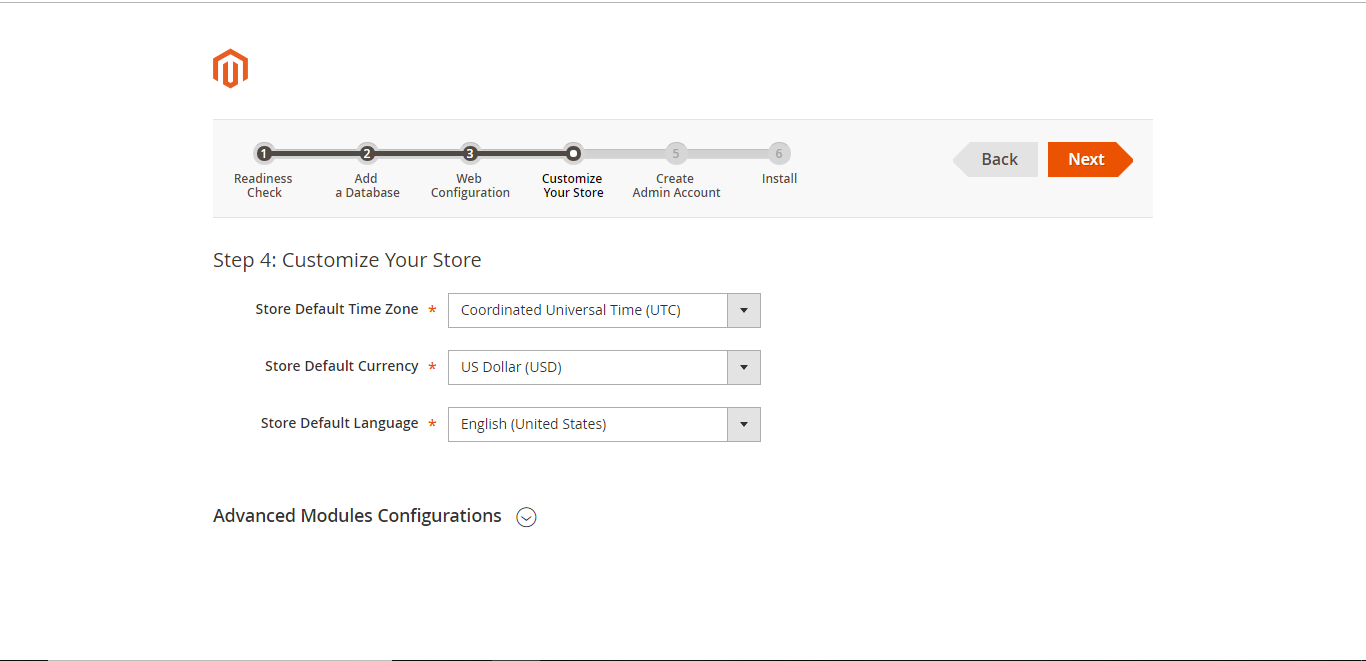1366x661 pixels.
Task: Go Back to the previous step
Action: coord(998,159)
